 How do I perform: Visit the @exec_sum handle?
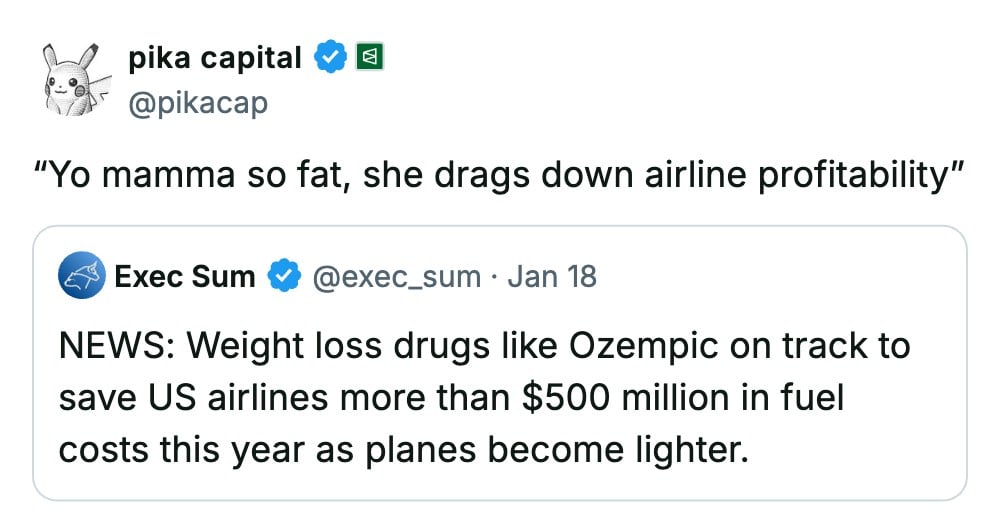pos(397,276)
